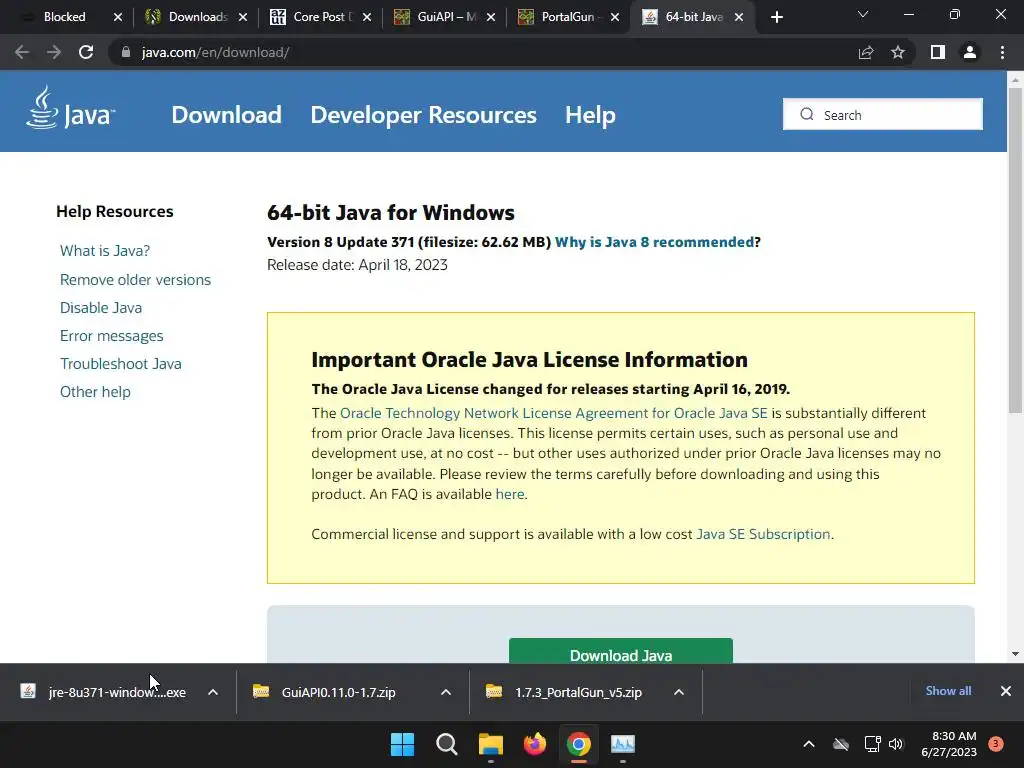Bookmark this page with the star icon
Viewport: 1024px width, 768px height.
898,52
